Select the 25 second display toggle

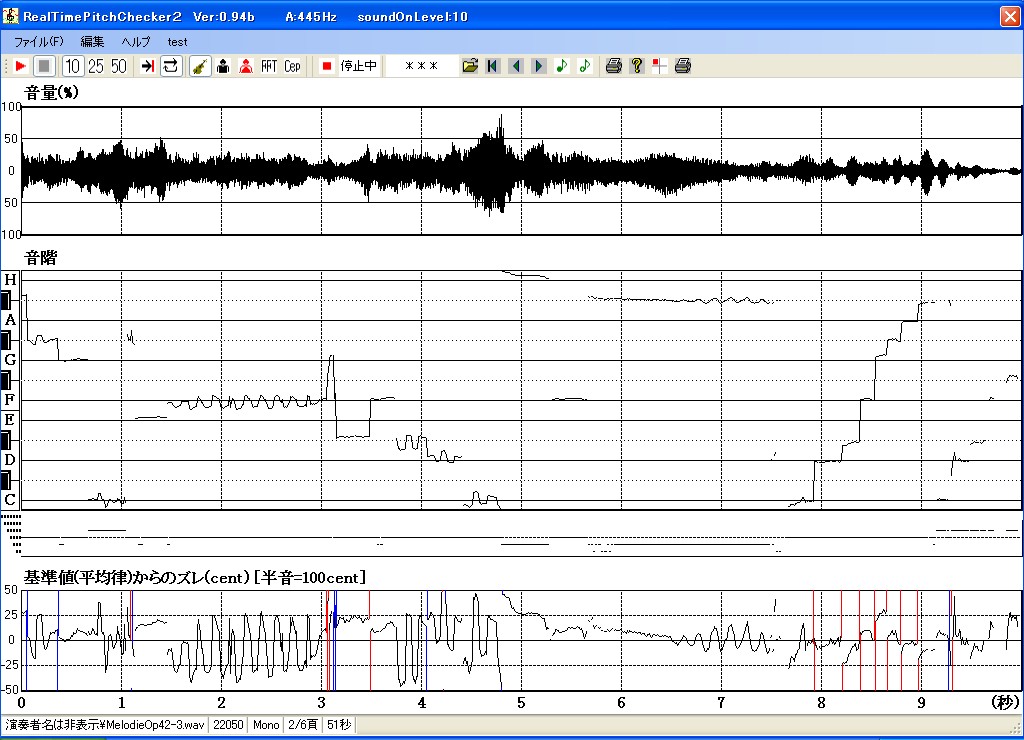(96, 66)
